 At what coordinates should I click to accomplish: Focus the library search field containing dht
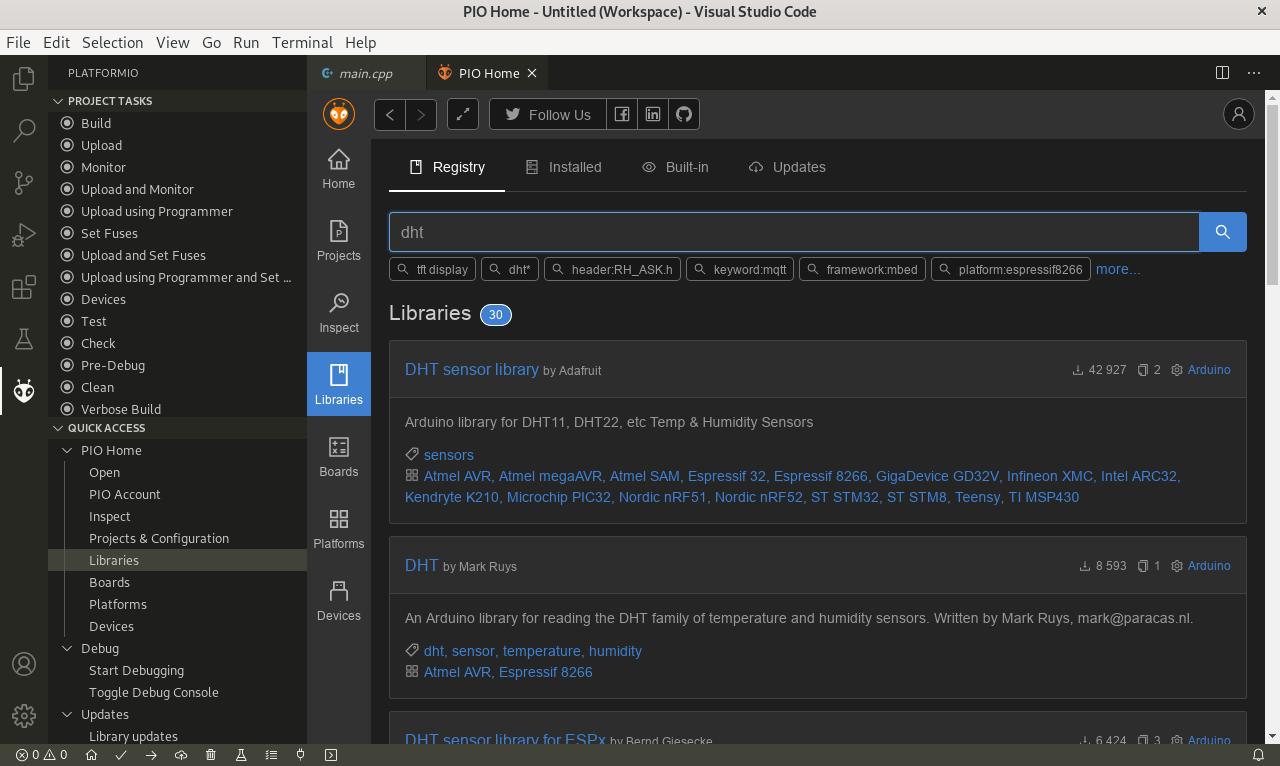pyautogui.click(x=794, y=232)
